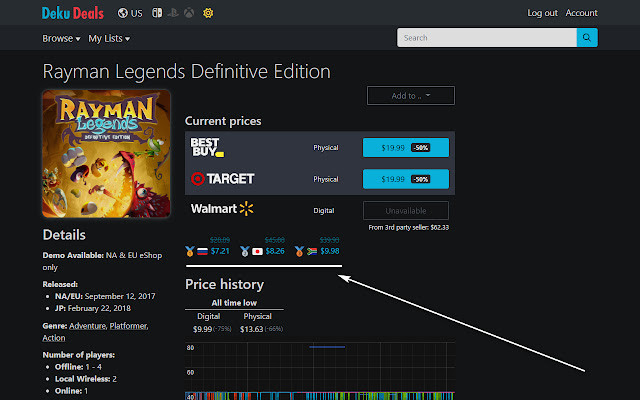Open the Action genre link
640x400 pixels.
click(x=54, y=338)
